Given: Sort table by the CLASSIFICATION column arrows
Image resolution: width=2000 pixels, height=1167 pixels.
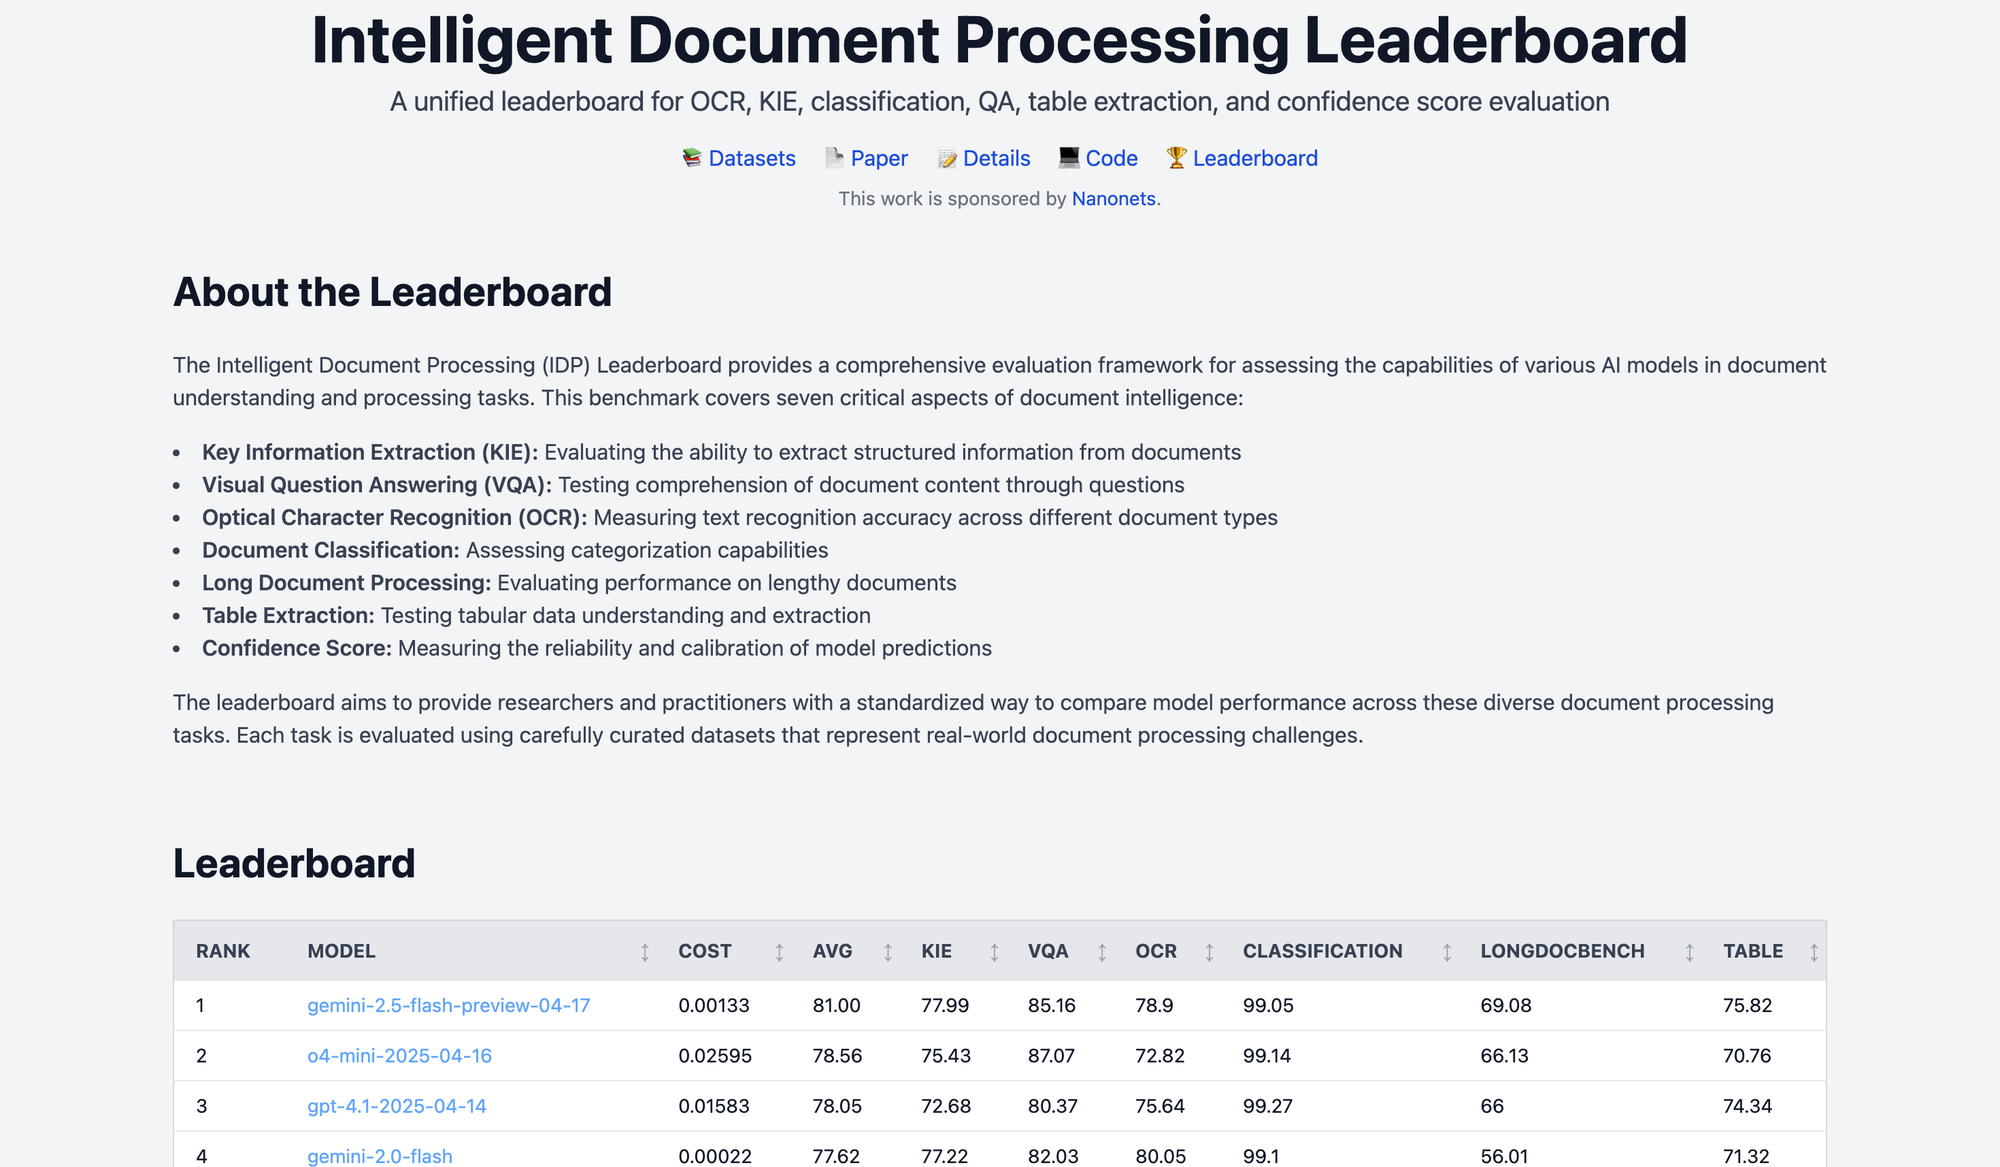Looking at the screenshot, I should click(x=1446, y=951).
